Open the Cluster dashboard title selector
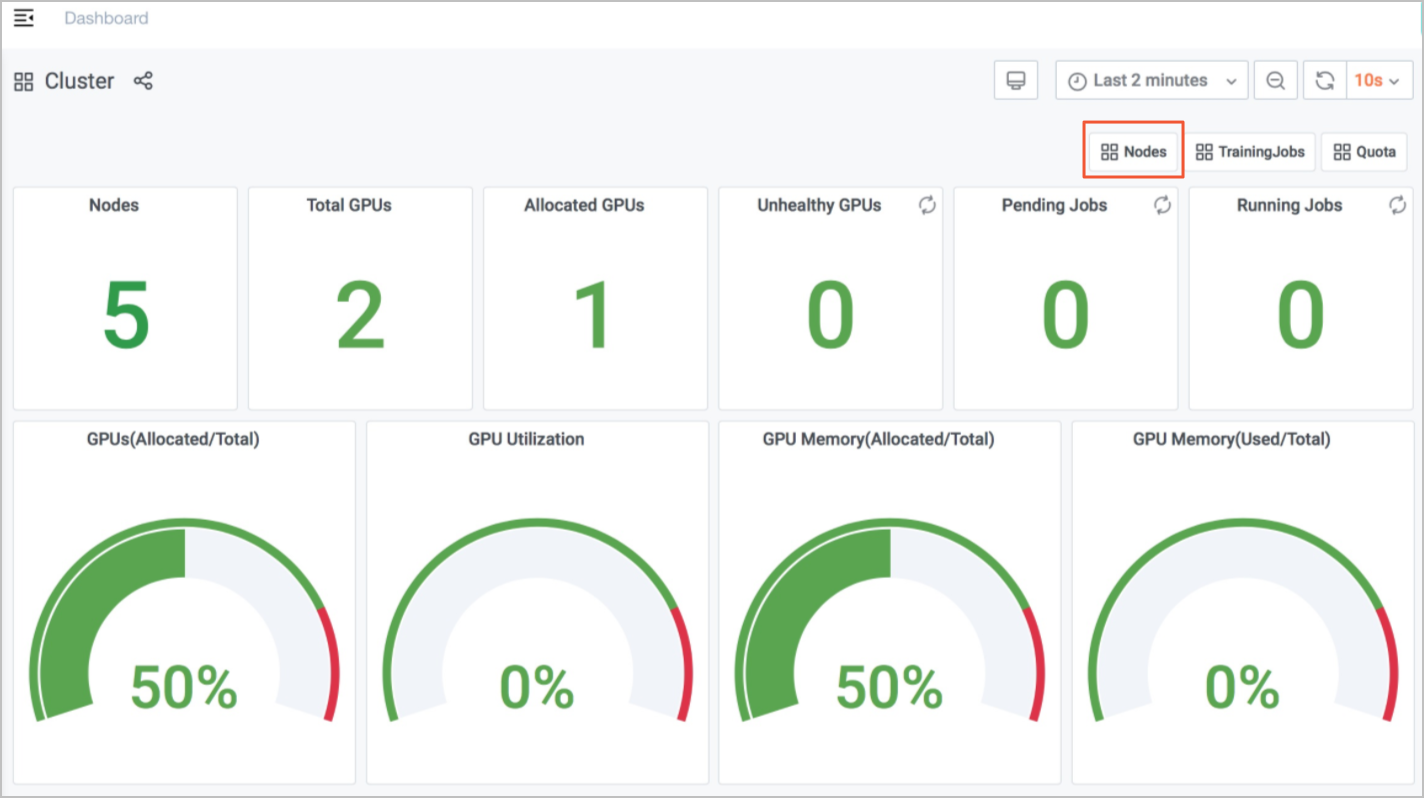1424x798 pixels. click(79, 81)
